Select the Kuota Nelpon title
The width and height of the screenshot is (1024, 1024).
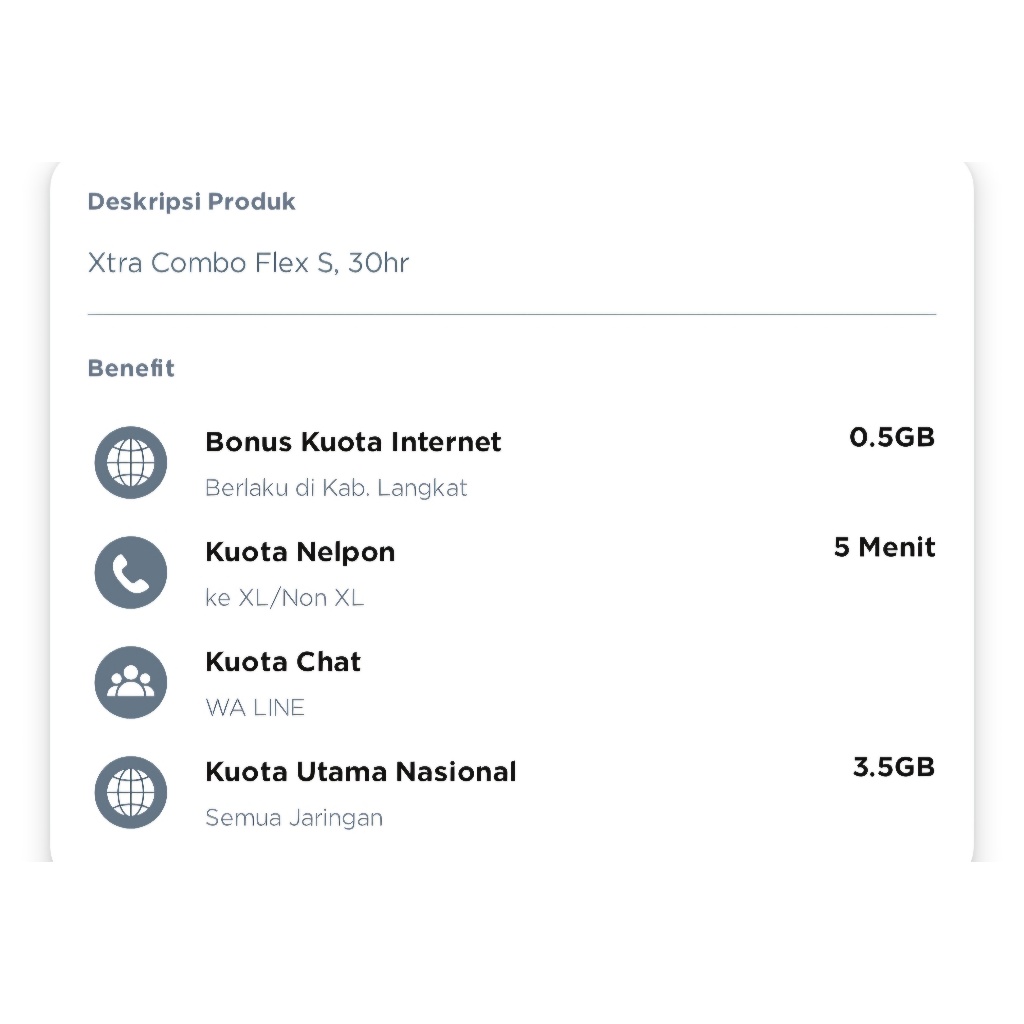click(x=300, y=552)
